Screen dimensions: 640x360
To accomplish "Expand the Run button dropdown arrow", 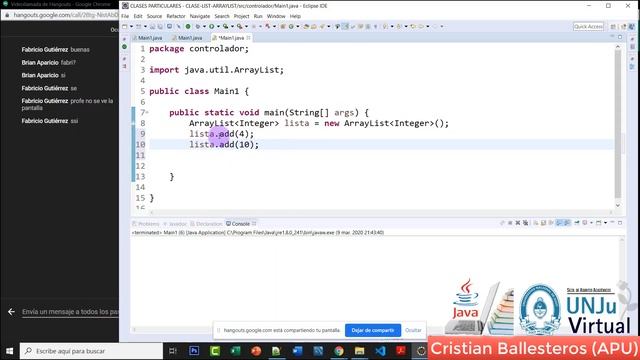I will point(218,27).
